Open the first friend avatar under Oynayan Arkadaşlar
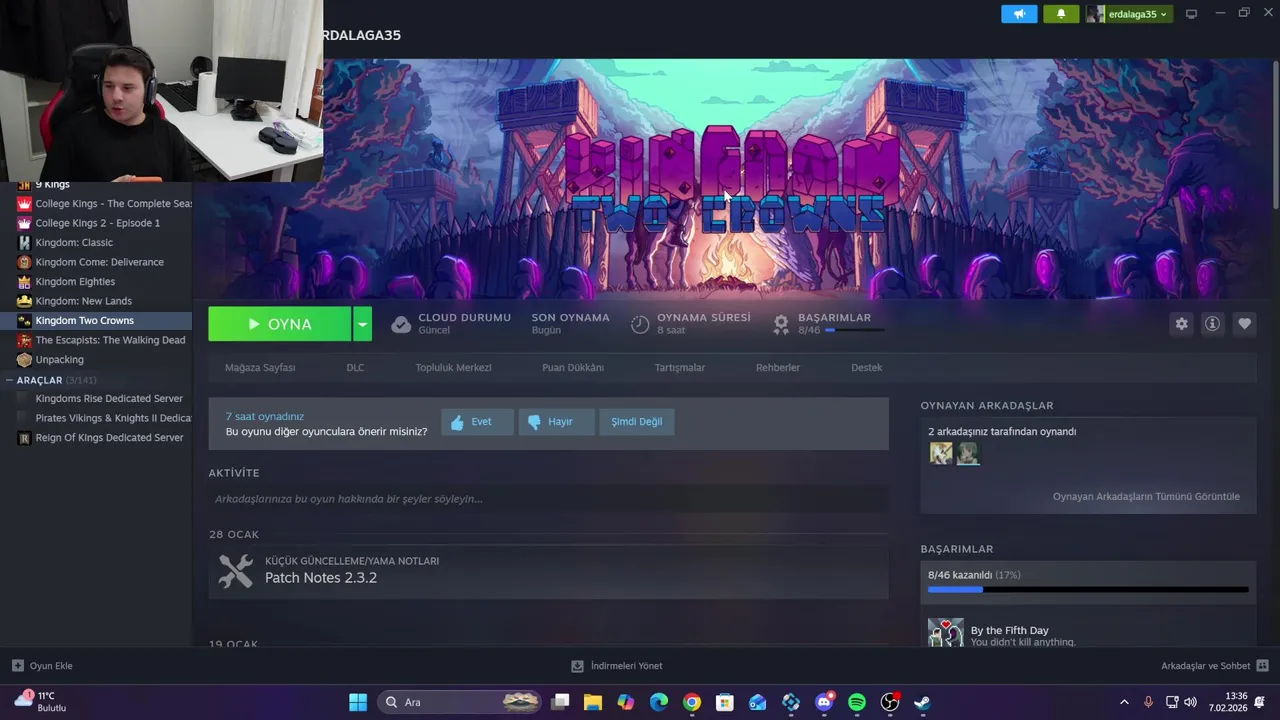The height and width of the screenshot is (720, 1280). click(x=941, y=453)
